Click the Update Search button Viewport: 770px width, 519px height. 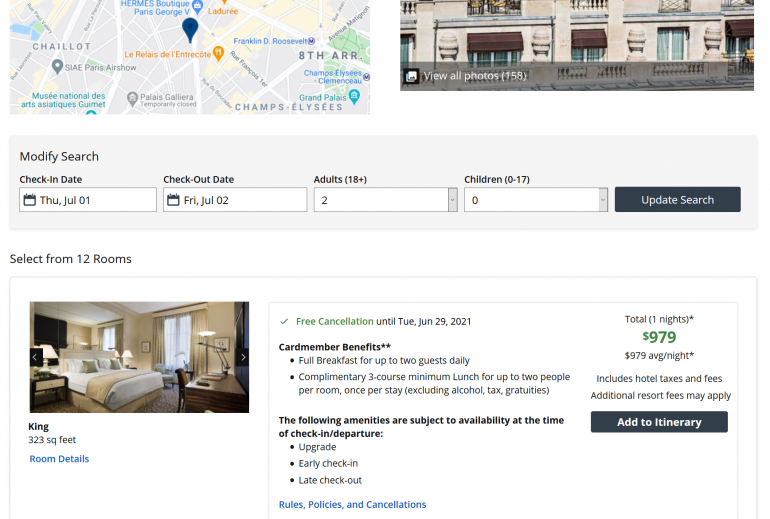pyautogui.click(x=677, y=200)
